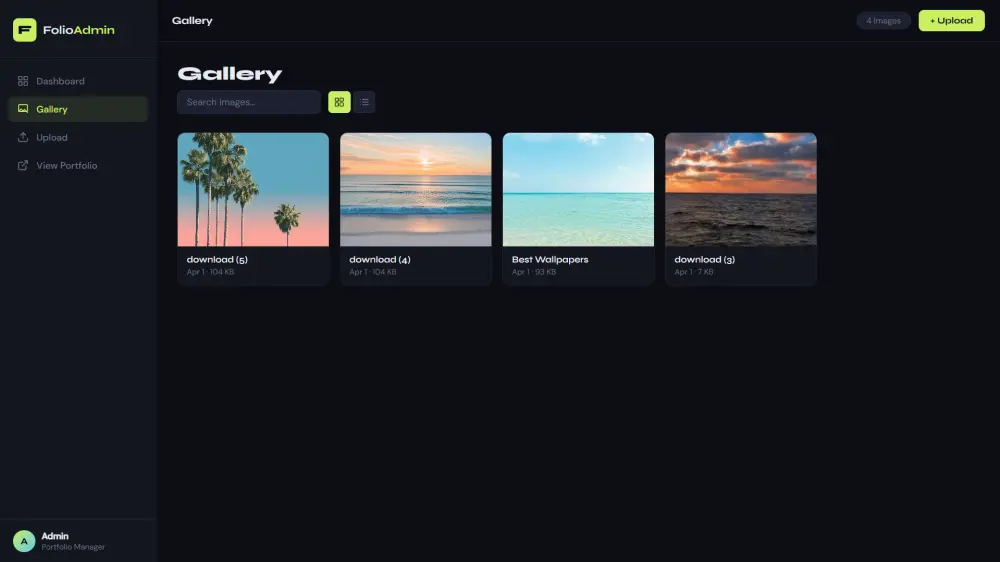The image size is (1000, 562).
Task: Click the green + Upload button
Action: click(952, 20)
